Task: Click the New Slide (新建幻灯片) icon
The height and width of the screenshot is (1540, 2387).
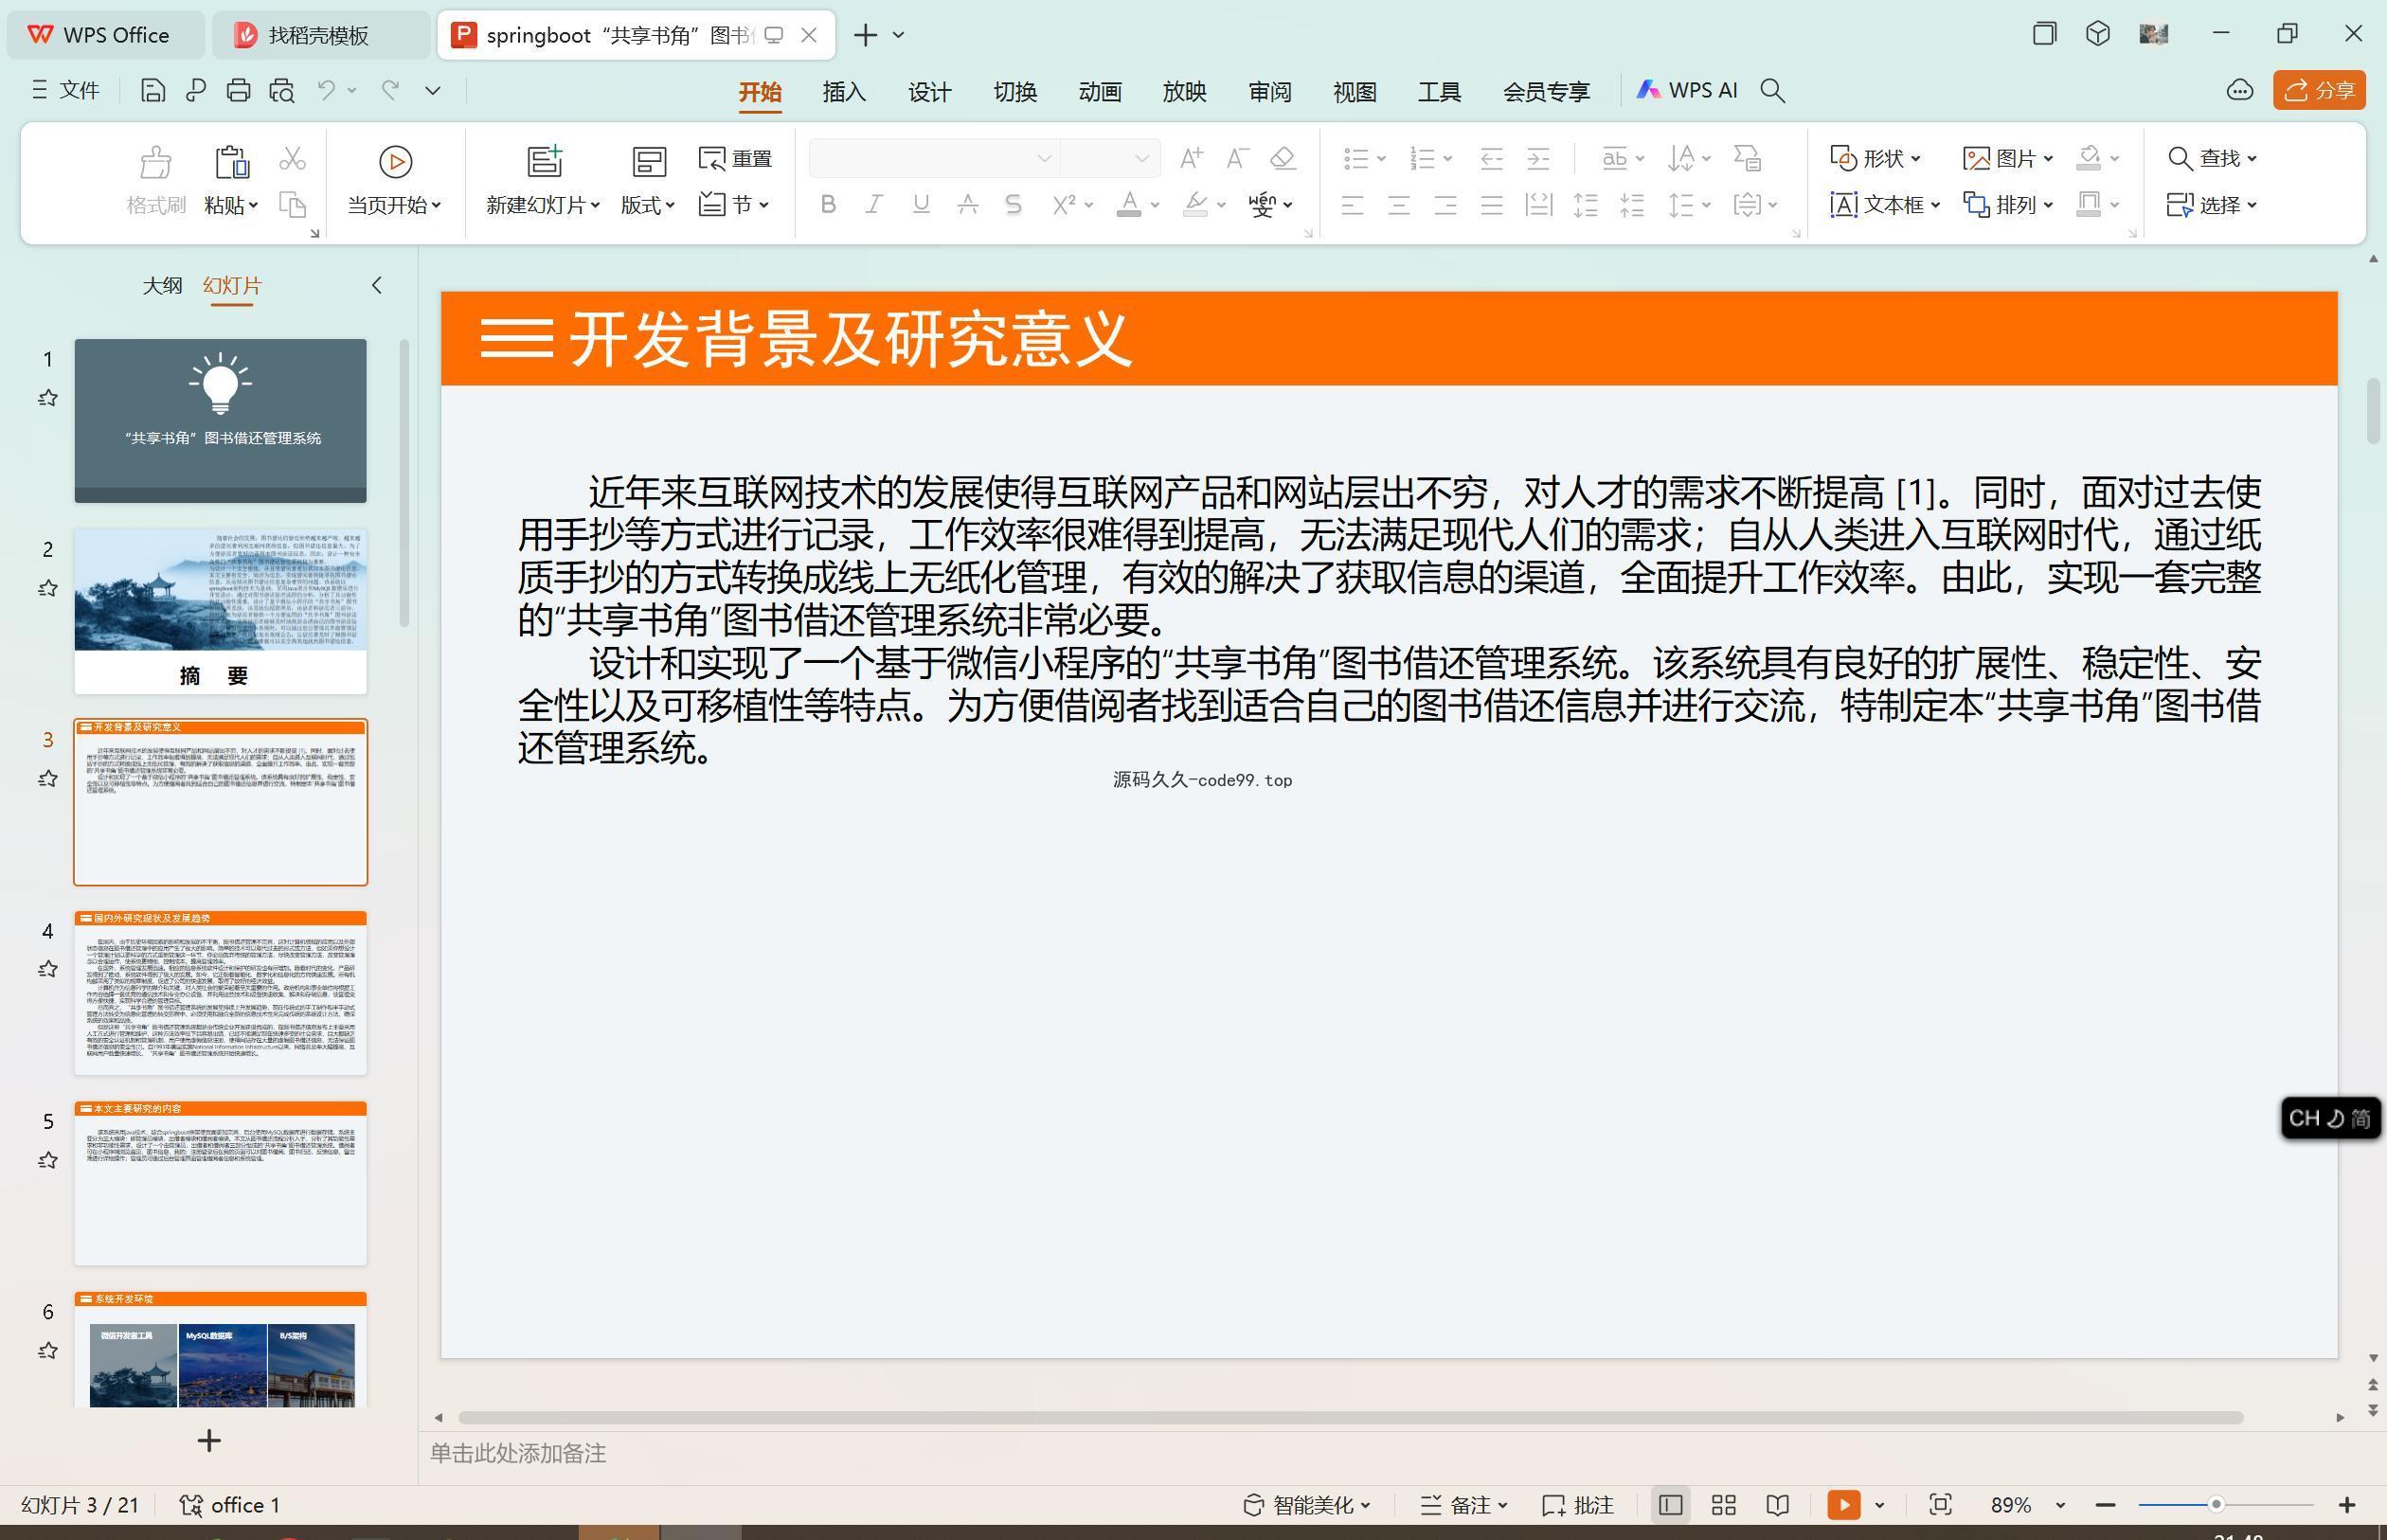Action: click(545, 161)
